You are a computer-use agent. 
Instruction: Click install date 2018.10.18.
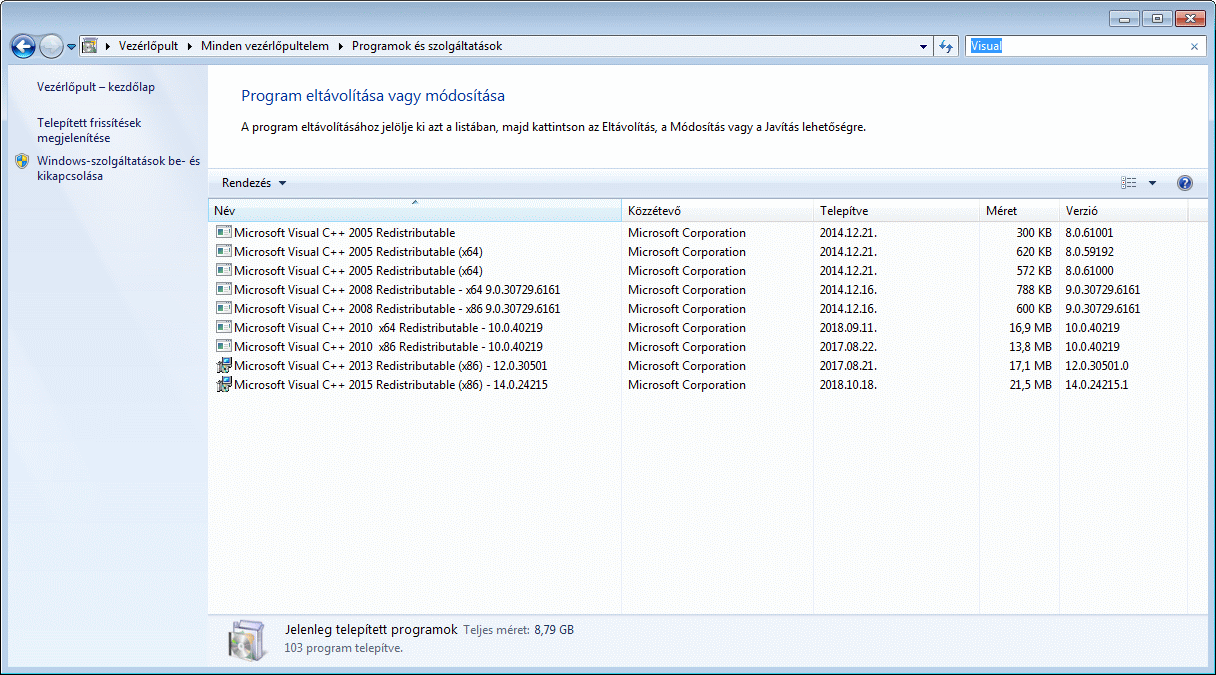click(848, 385)
